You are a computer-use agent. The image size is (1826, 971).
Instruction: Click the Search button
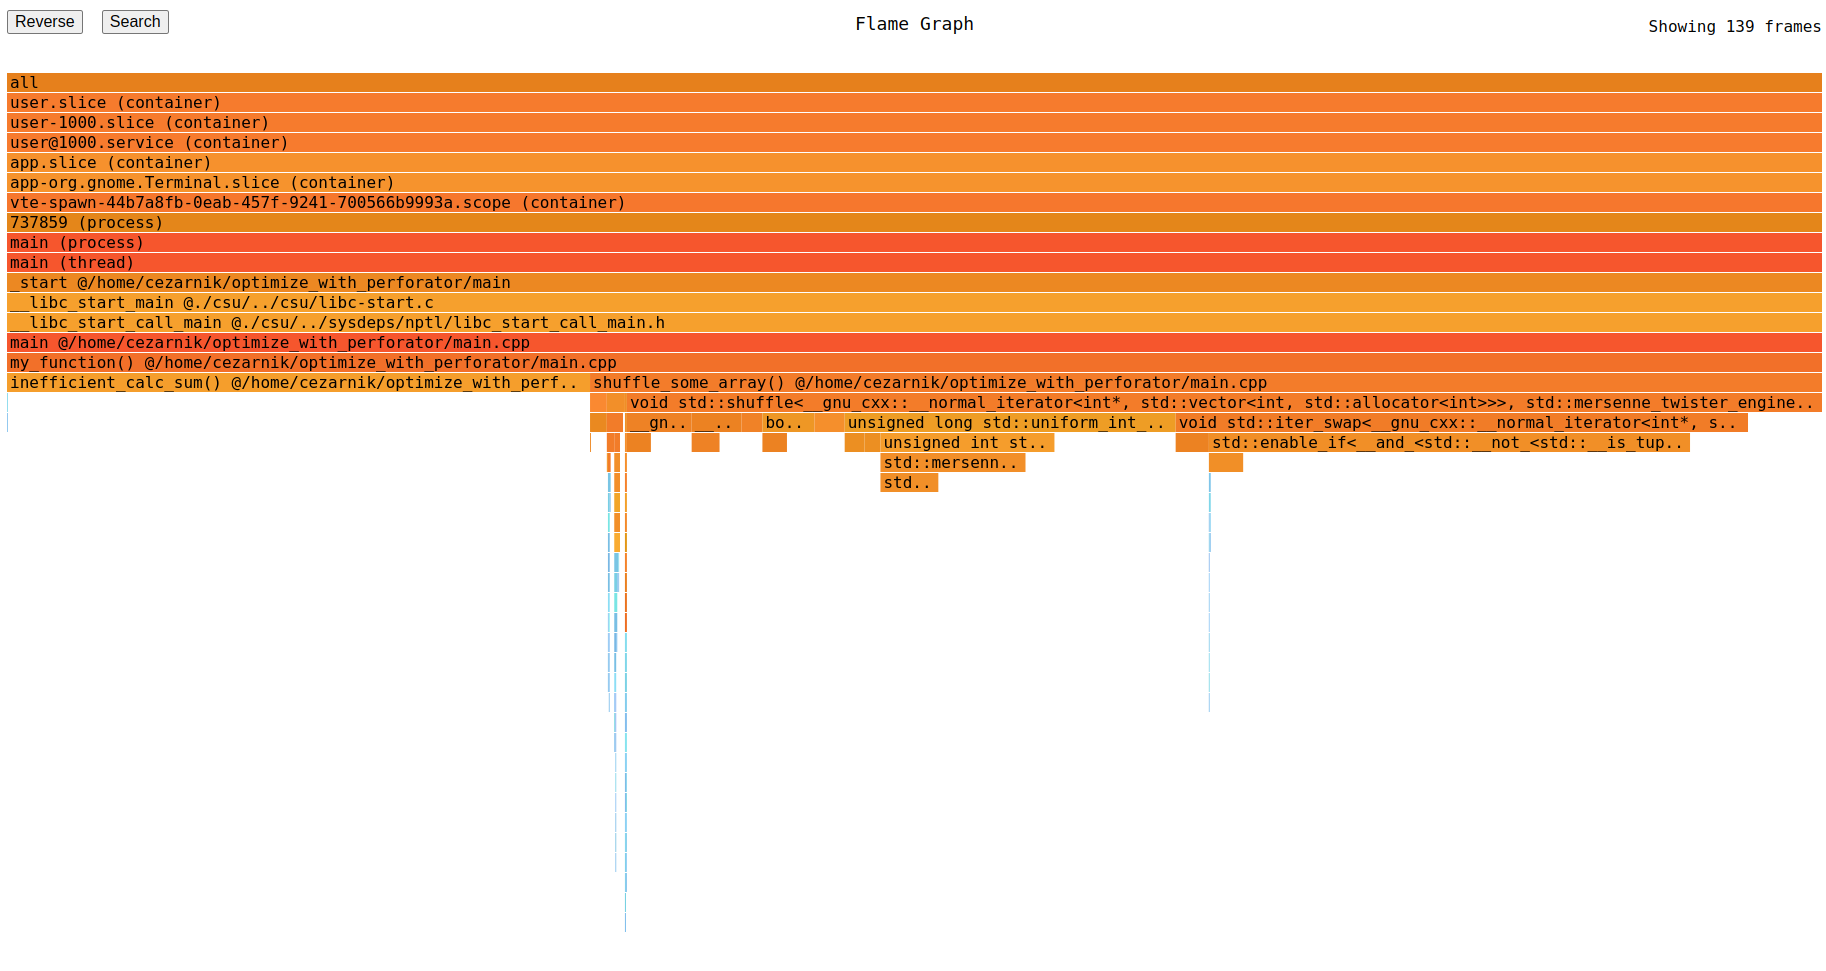coord(134,21)
